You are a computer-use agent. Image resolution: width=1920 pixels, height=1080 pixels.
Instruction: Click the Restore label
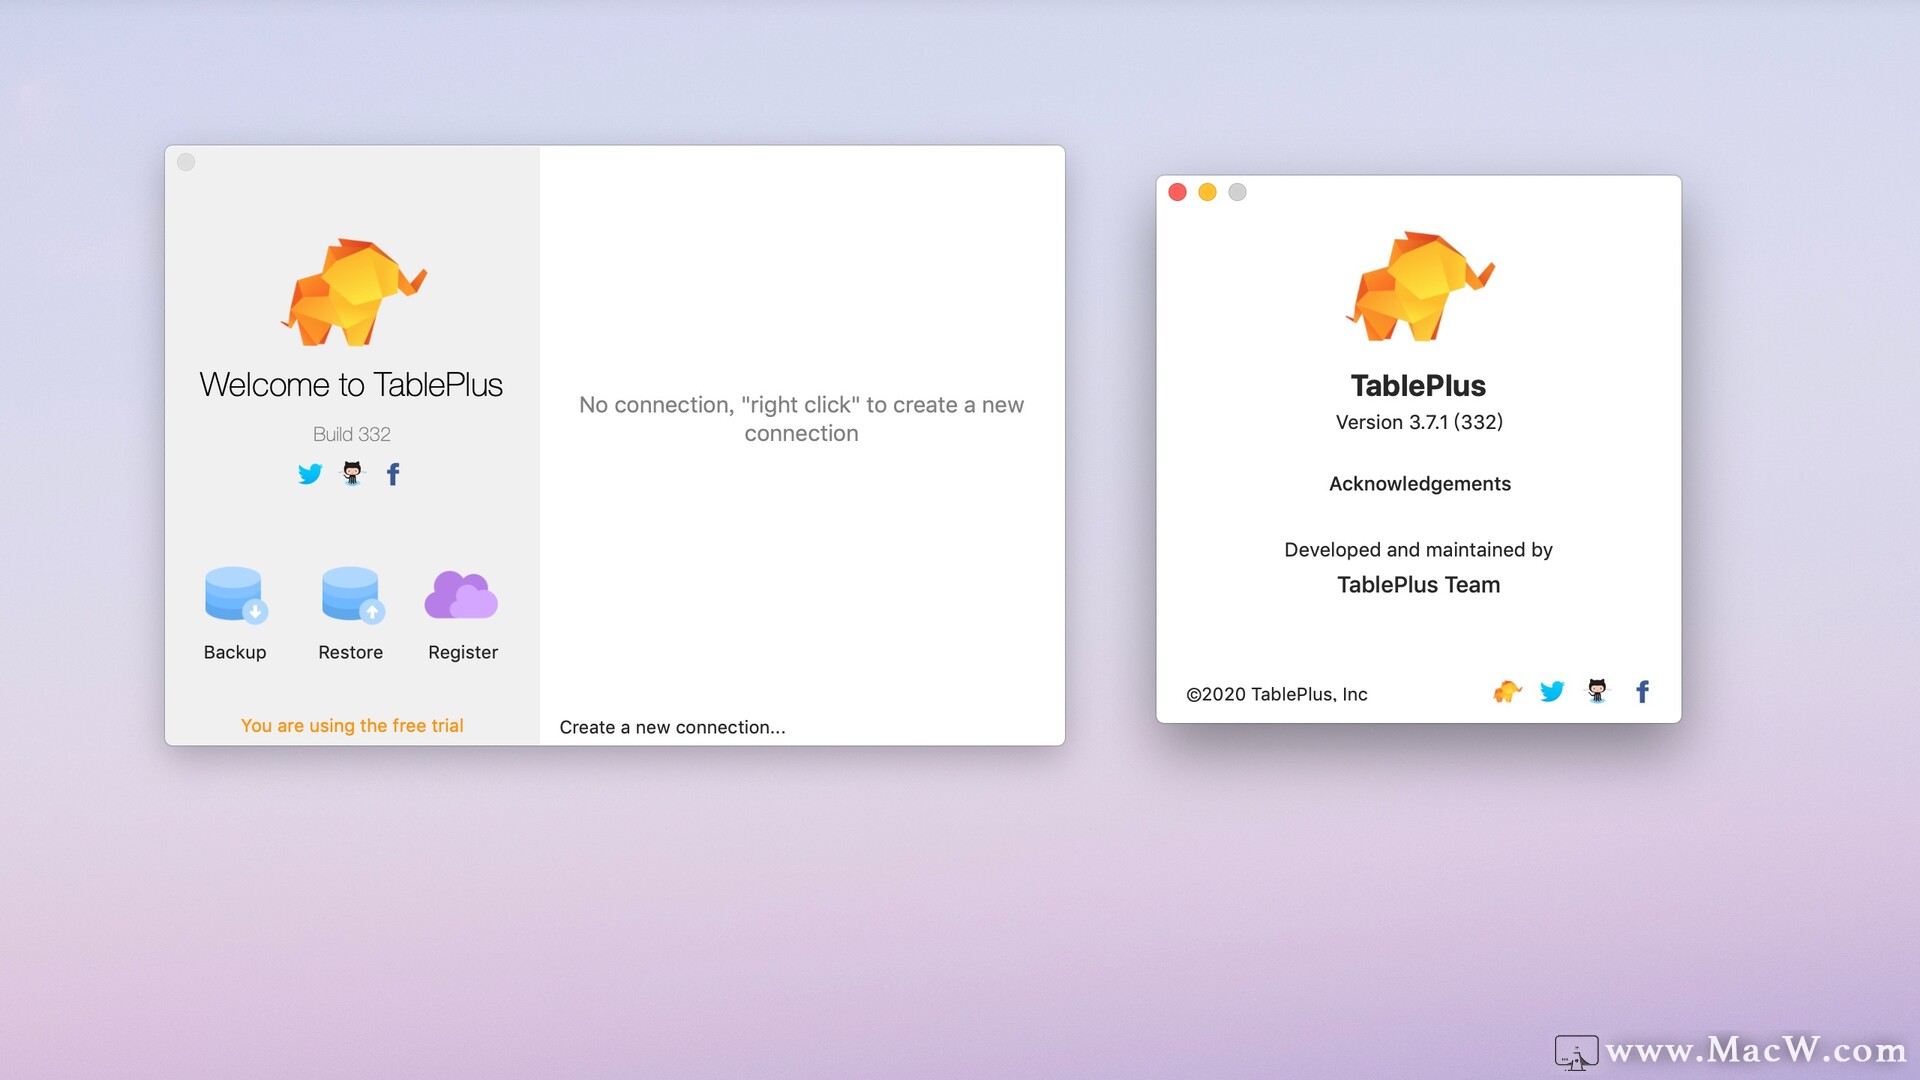(350, 652)
